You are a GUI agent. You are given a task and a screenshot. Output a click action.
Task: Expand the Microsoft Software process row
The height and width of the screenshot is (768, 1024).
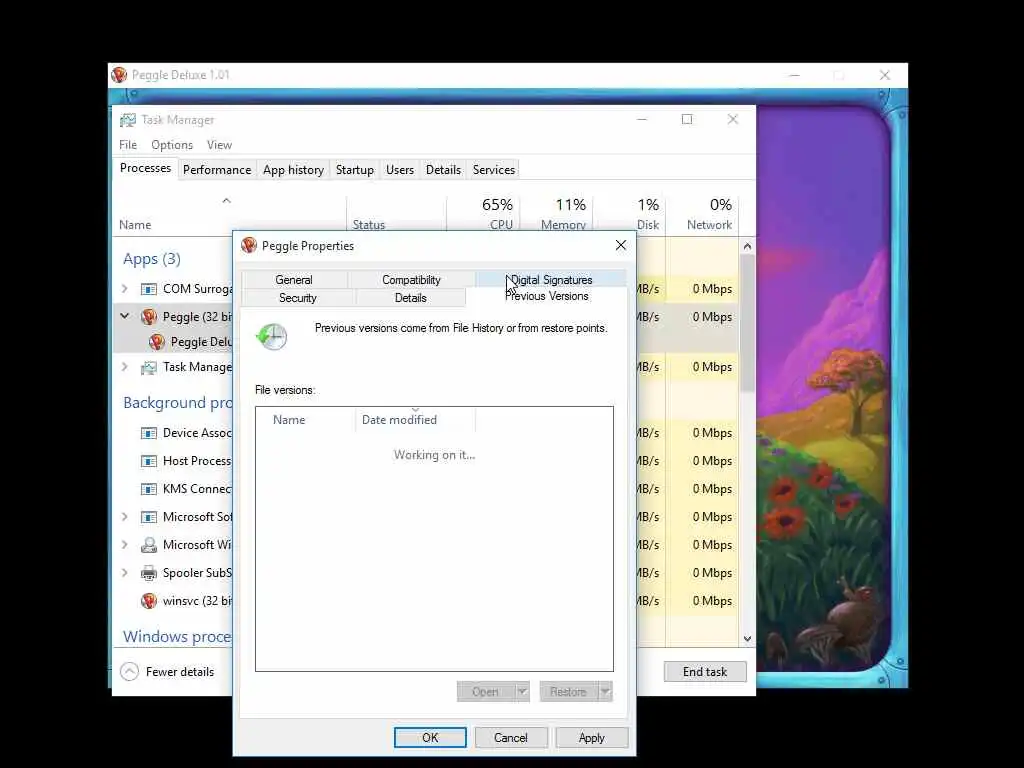click(x=125, y=517)
